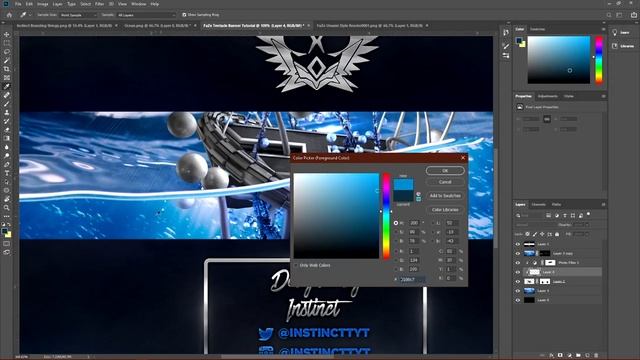
Task: Select the Eraser tool
Action: 7,130
